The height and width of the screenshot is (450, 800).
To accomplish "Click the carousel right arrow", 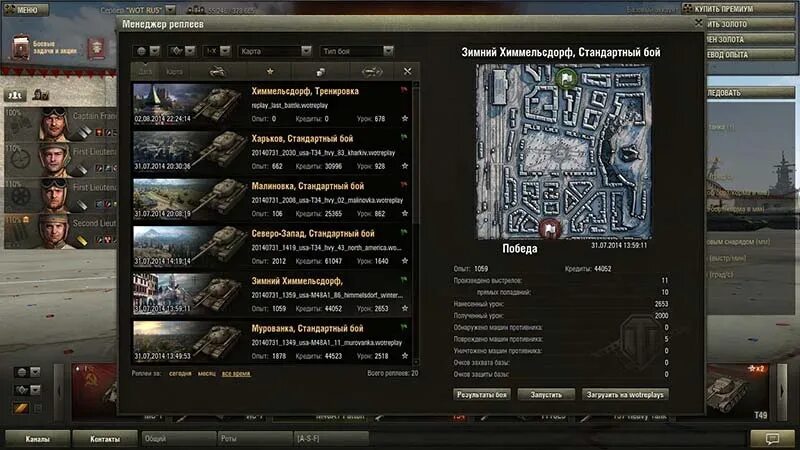I will pos(782,391).
